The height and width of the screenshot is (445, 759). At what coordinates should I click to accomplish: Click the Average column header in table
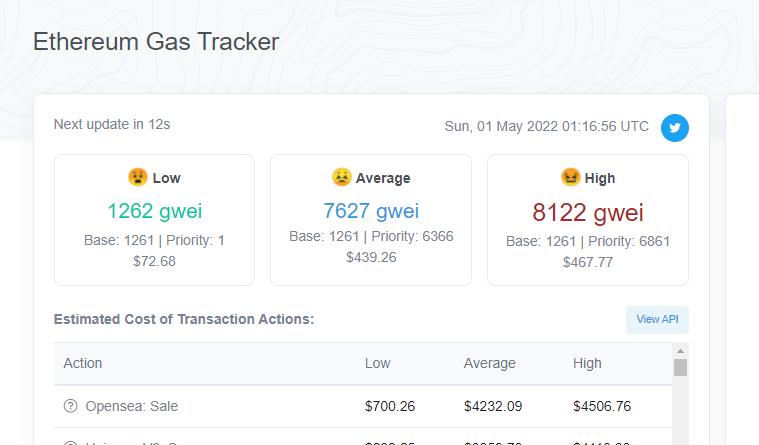tap(490, 363)
